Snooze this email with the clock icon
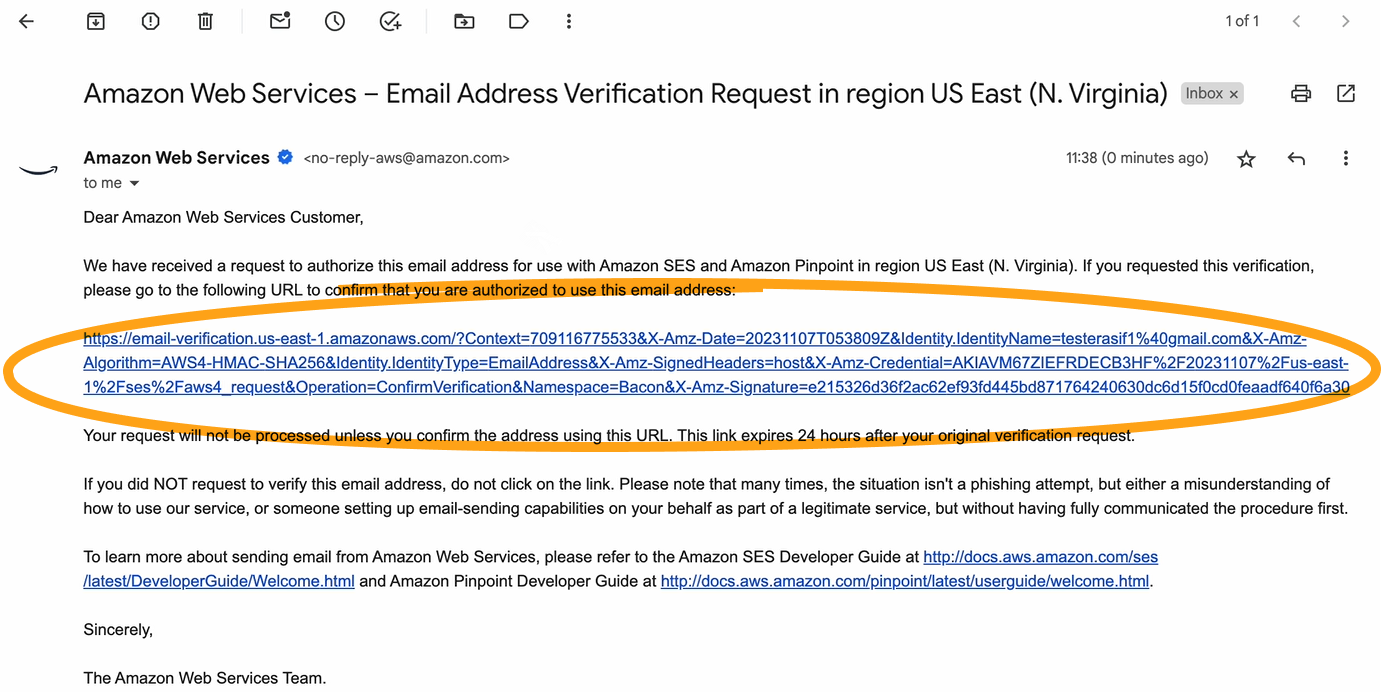Screen dimensions: 1381x692 pos(335,21)
